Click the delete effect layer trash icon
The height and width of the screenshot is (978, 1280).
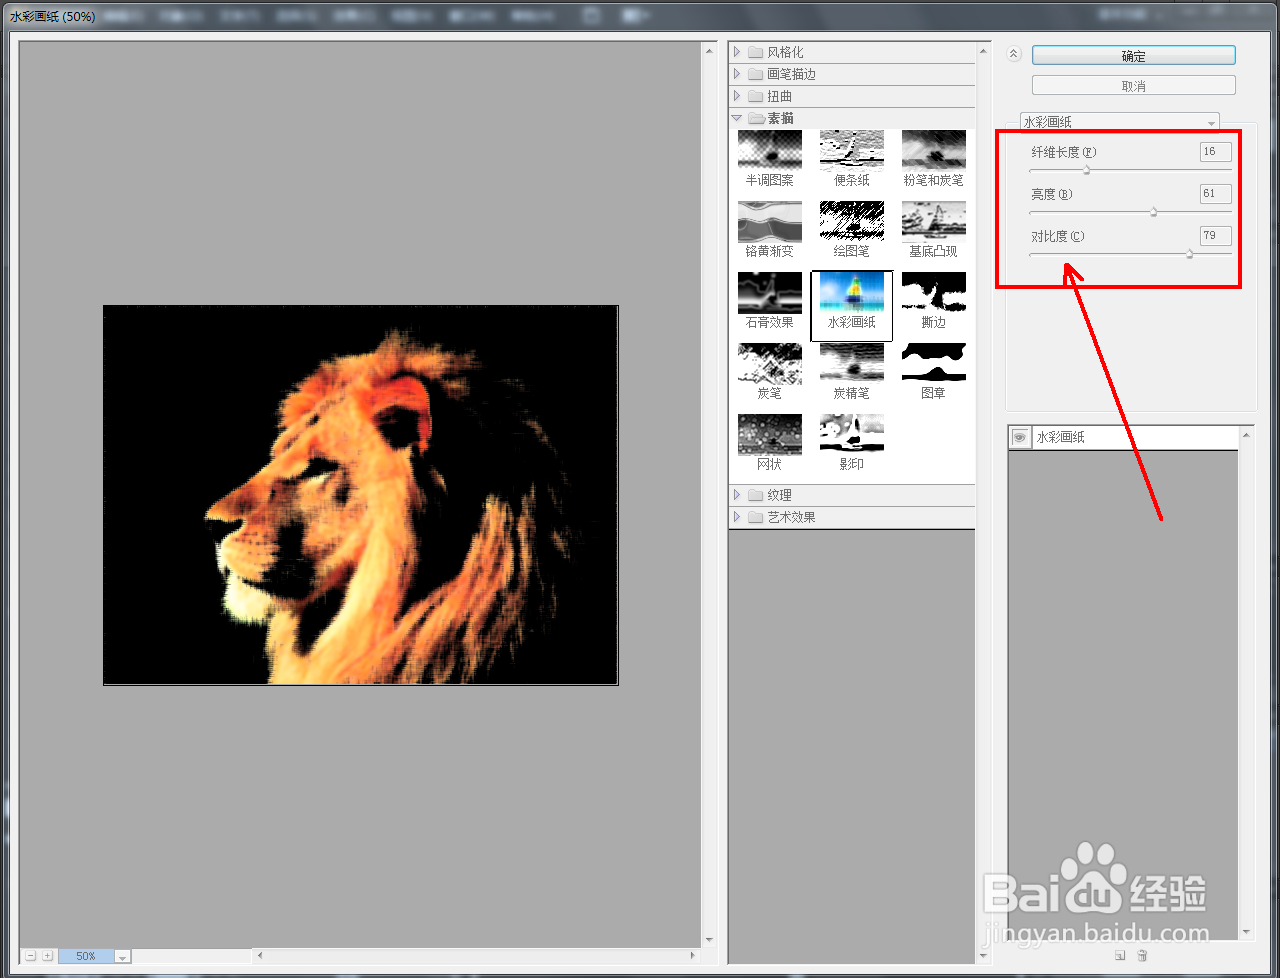click(x=1143, y=956)
